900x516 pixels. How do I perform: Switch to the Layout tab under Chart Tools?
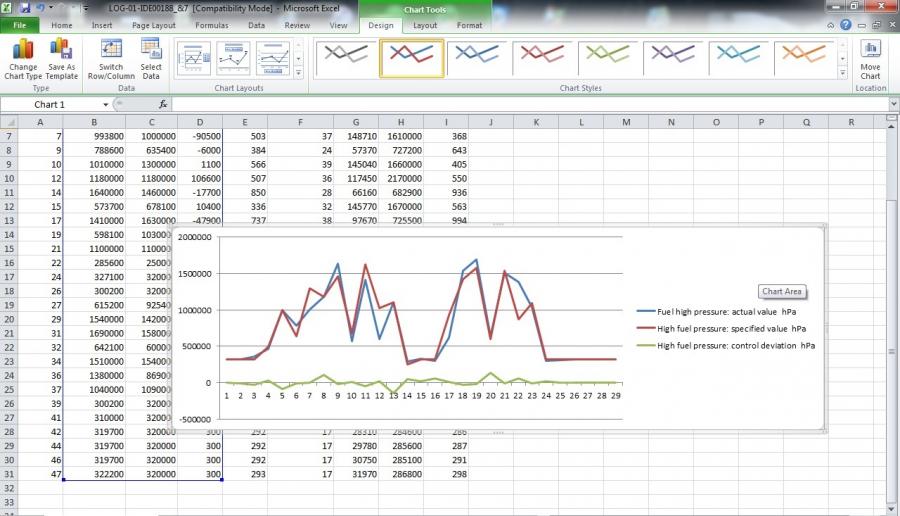tap(425, 25)
